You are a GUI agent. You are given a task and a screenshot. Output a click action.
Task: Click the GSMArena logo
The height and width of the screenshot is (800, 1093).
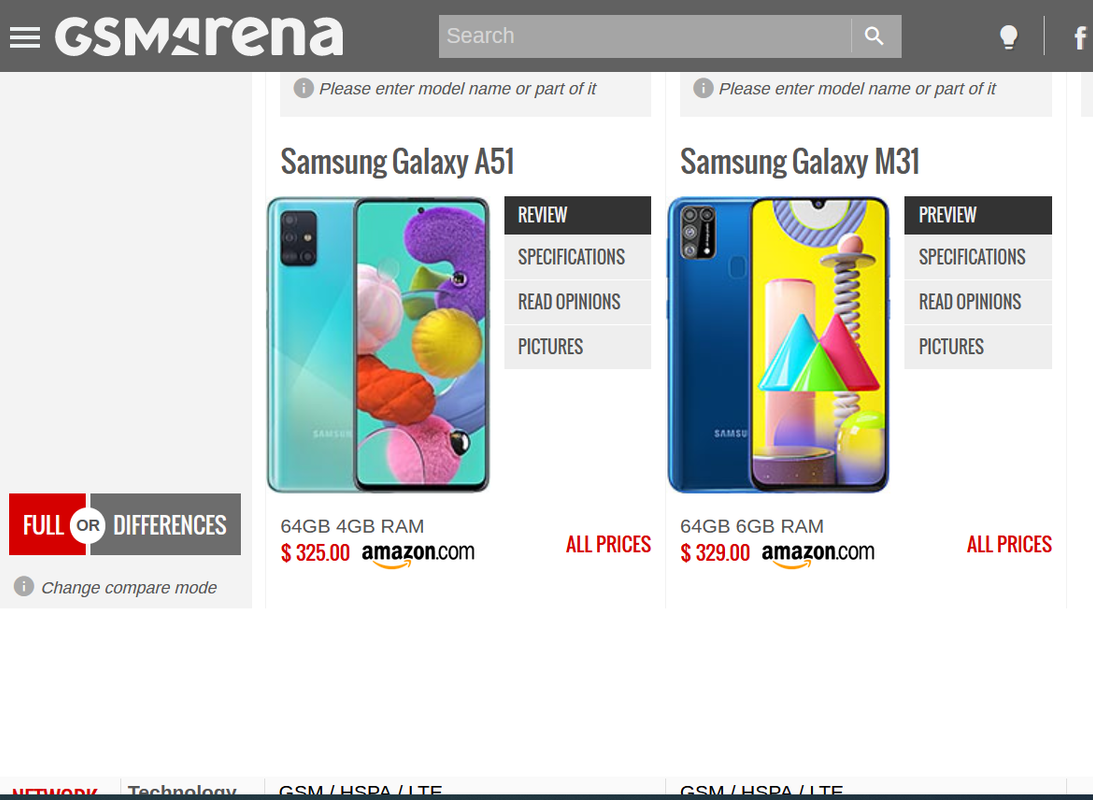[199, 36]
